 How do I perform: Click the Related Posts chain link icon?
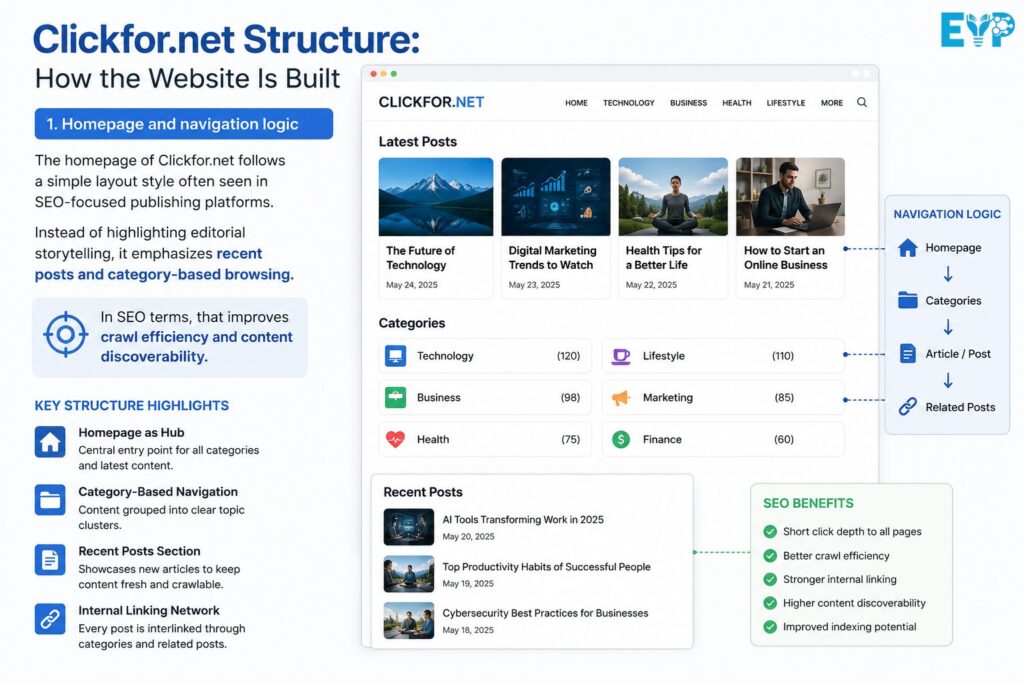coord(908,406)
